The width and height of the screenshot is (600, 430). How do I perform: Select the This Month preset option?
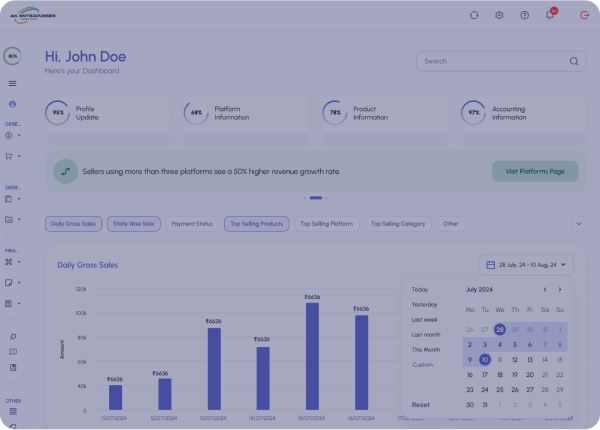tap(426, 349)
